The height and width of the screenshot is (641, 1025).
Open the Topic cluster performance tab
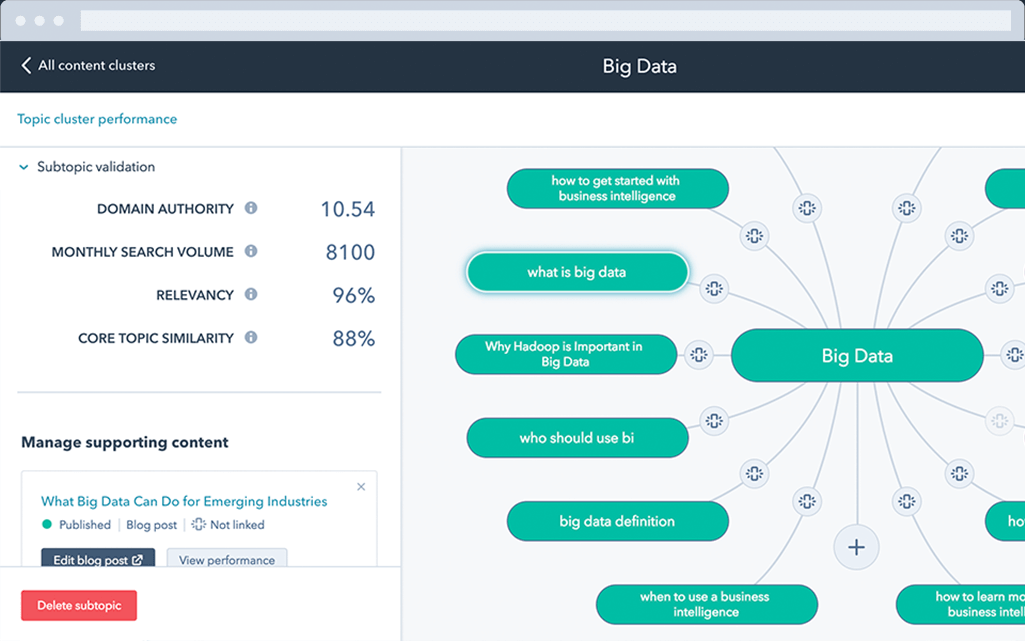point(97,119)
